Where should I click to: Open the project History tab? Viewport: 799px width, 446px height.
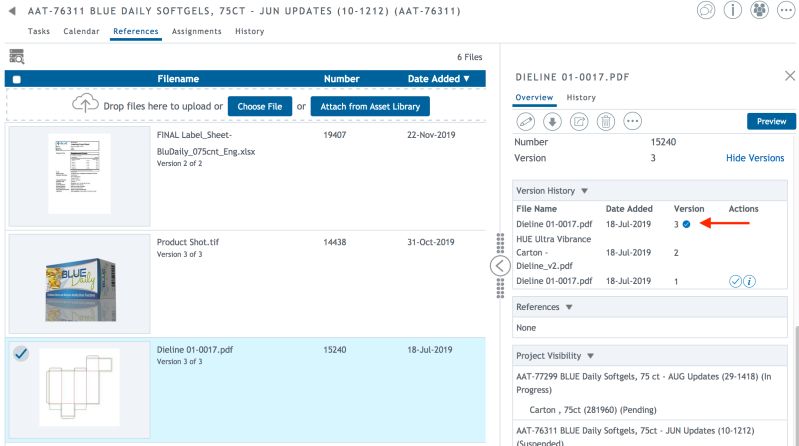(250, 31)
